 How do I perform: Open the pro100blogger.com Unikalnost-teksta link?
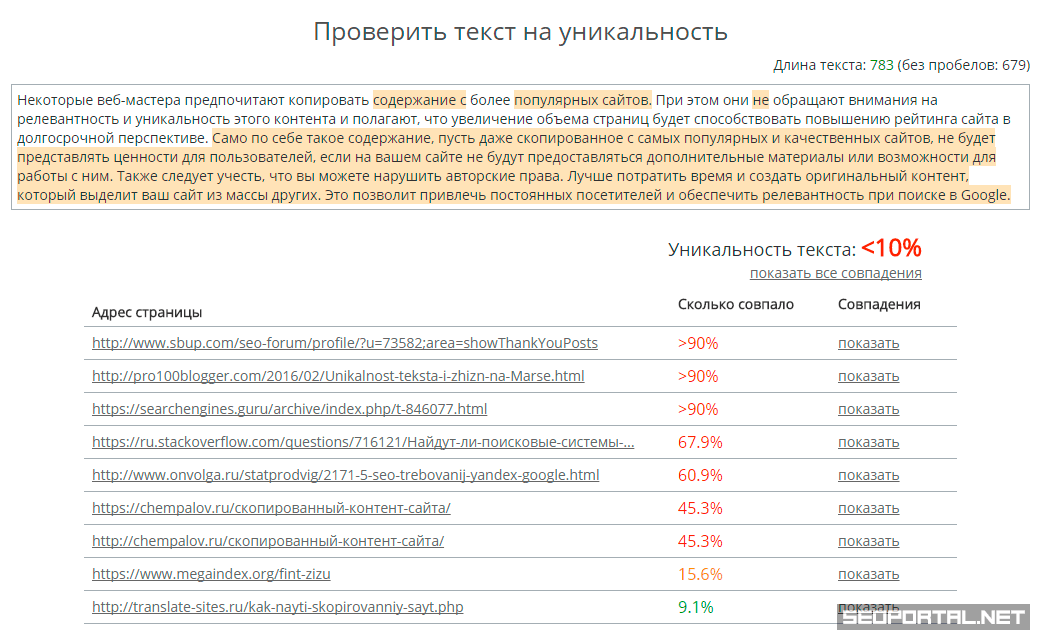click(338, 376)
